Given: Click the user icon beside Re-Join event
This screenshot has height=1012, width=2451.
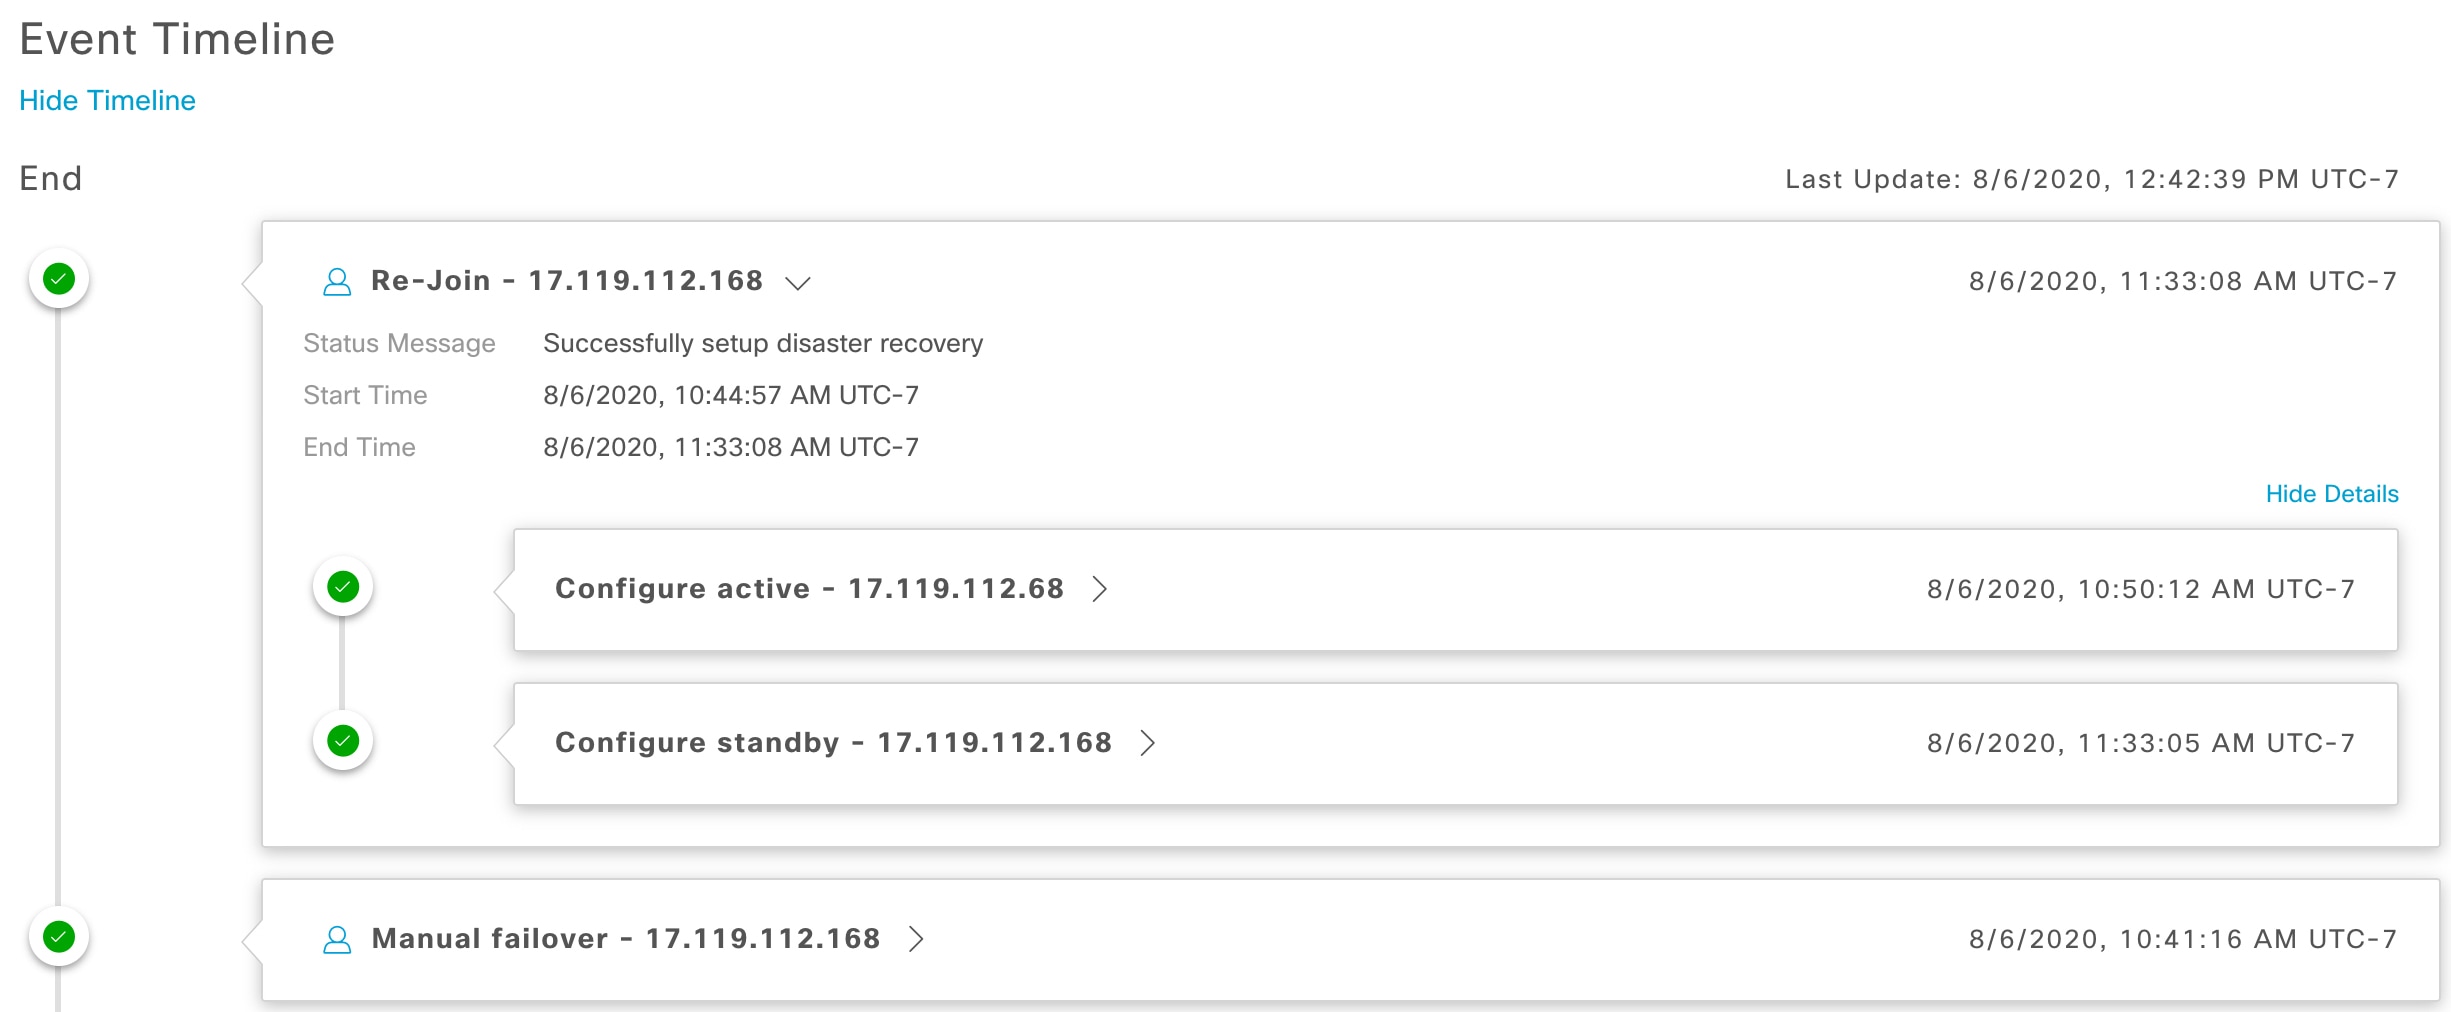Looking at the screenshot, I should pyautogui.click(x=337, y=282).
